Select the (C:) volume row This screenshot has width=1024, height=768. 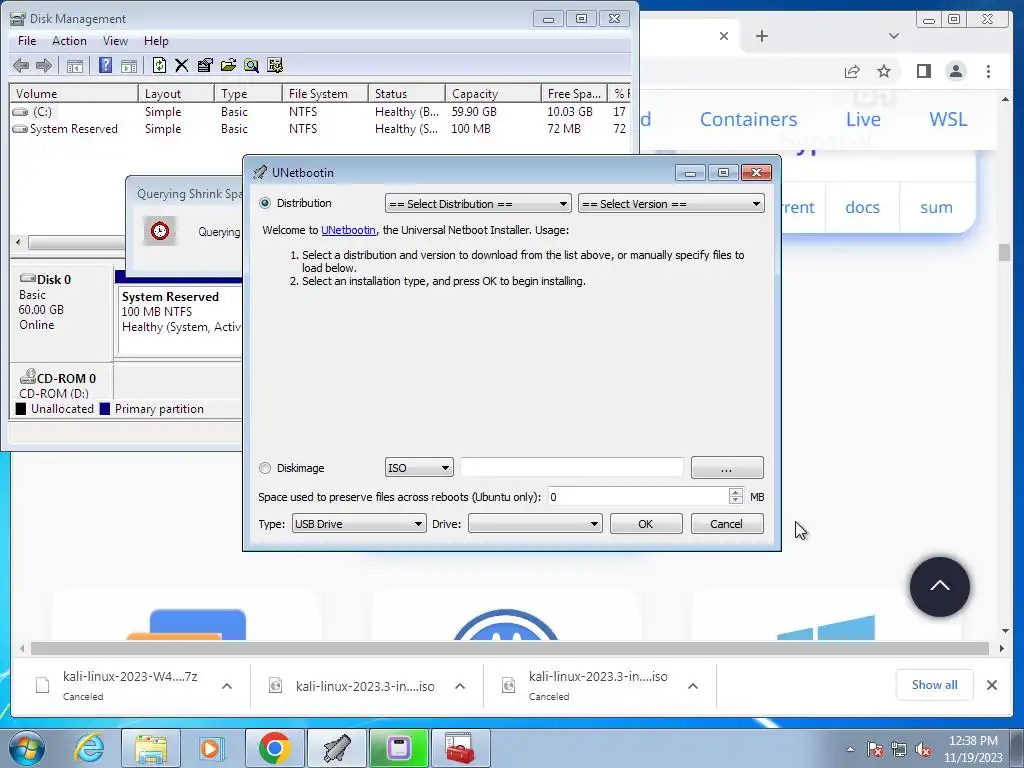tap(320, 112)
